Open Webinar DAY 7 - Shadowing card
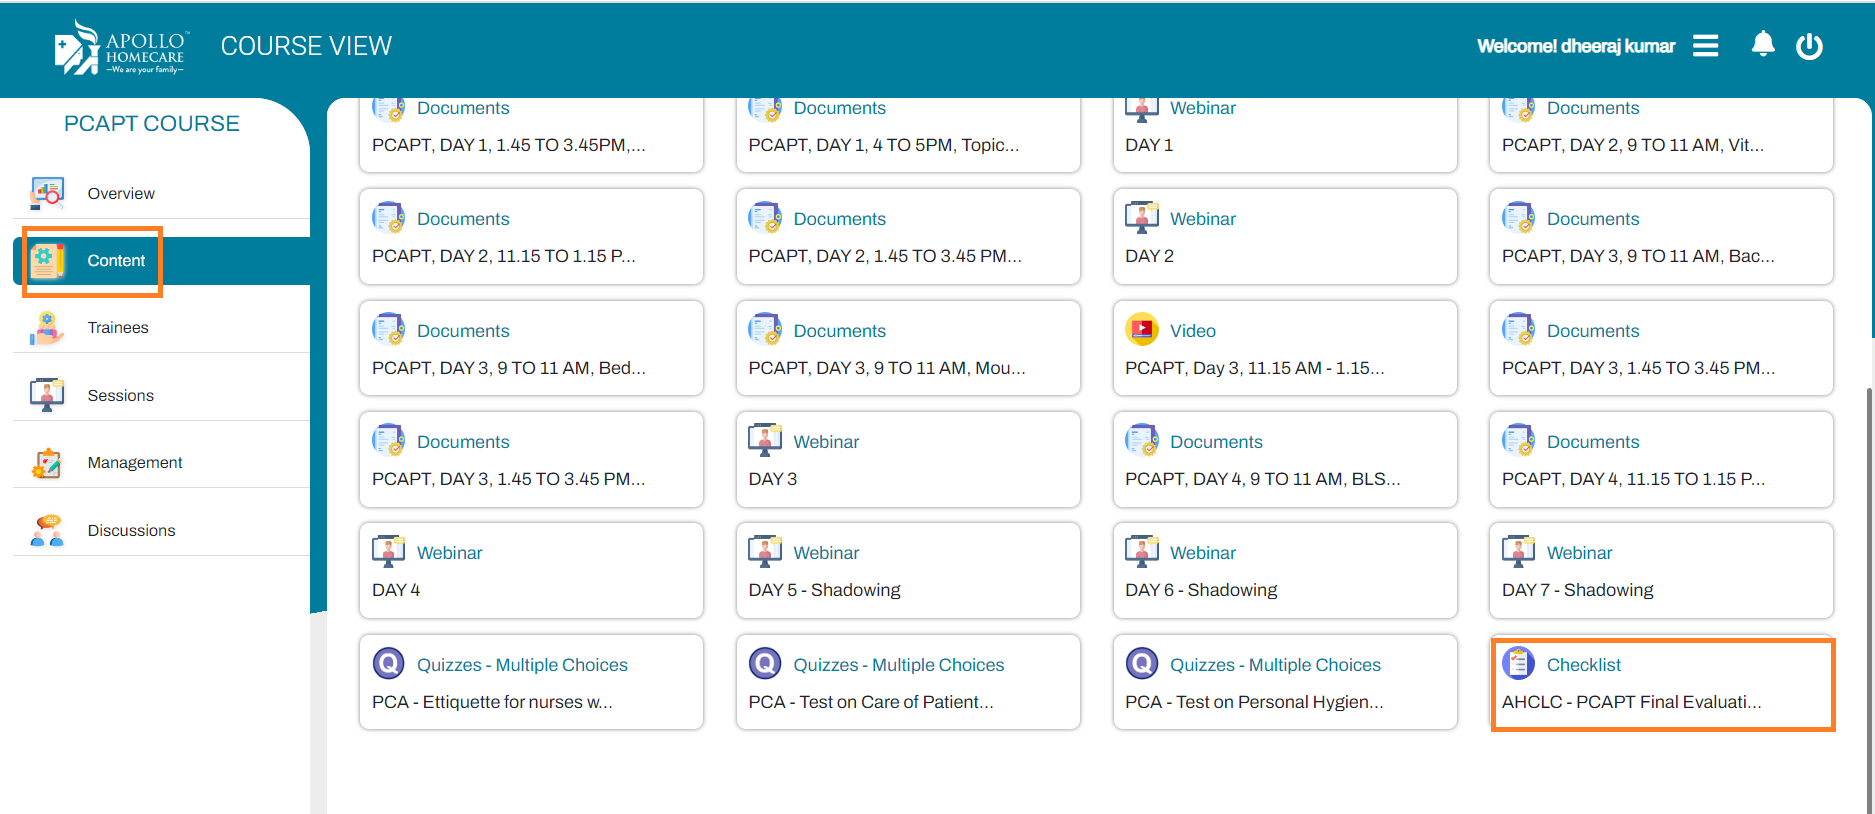 click(x=1661, y=571)
